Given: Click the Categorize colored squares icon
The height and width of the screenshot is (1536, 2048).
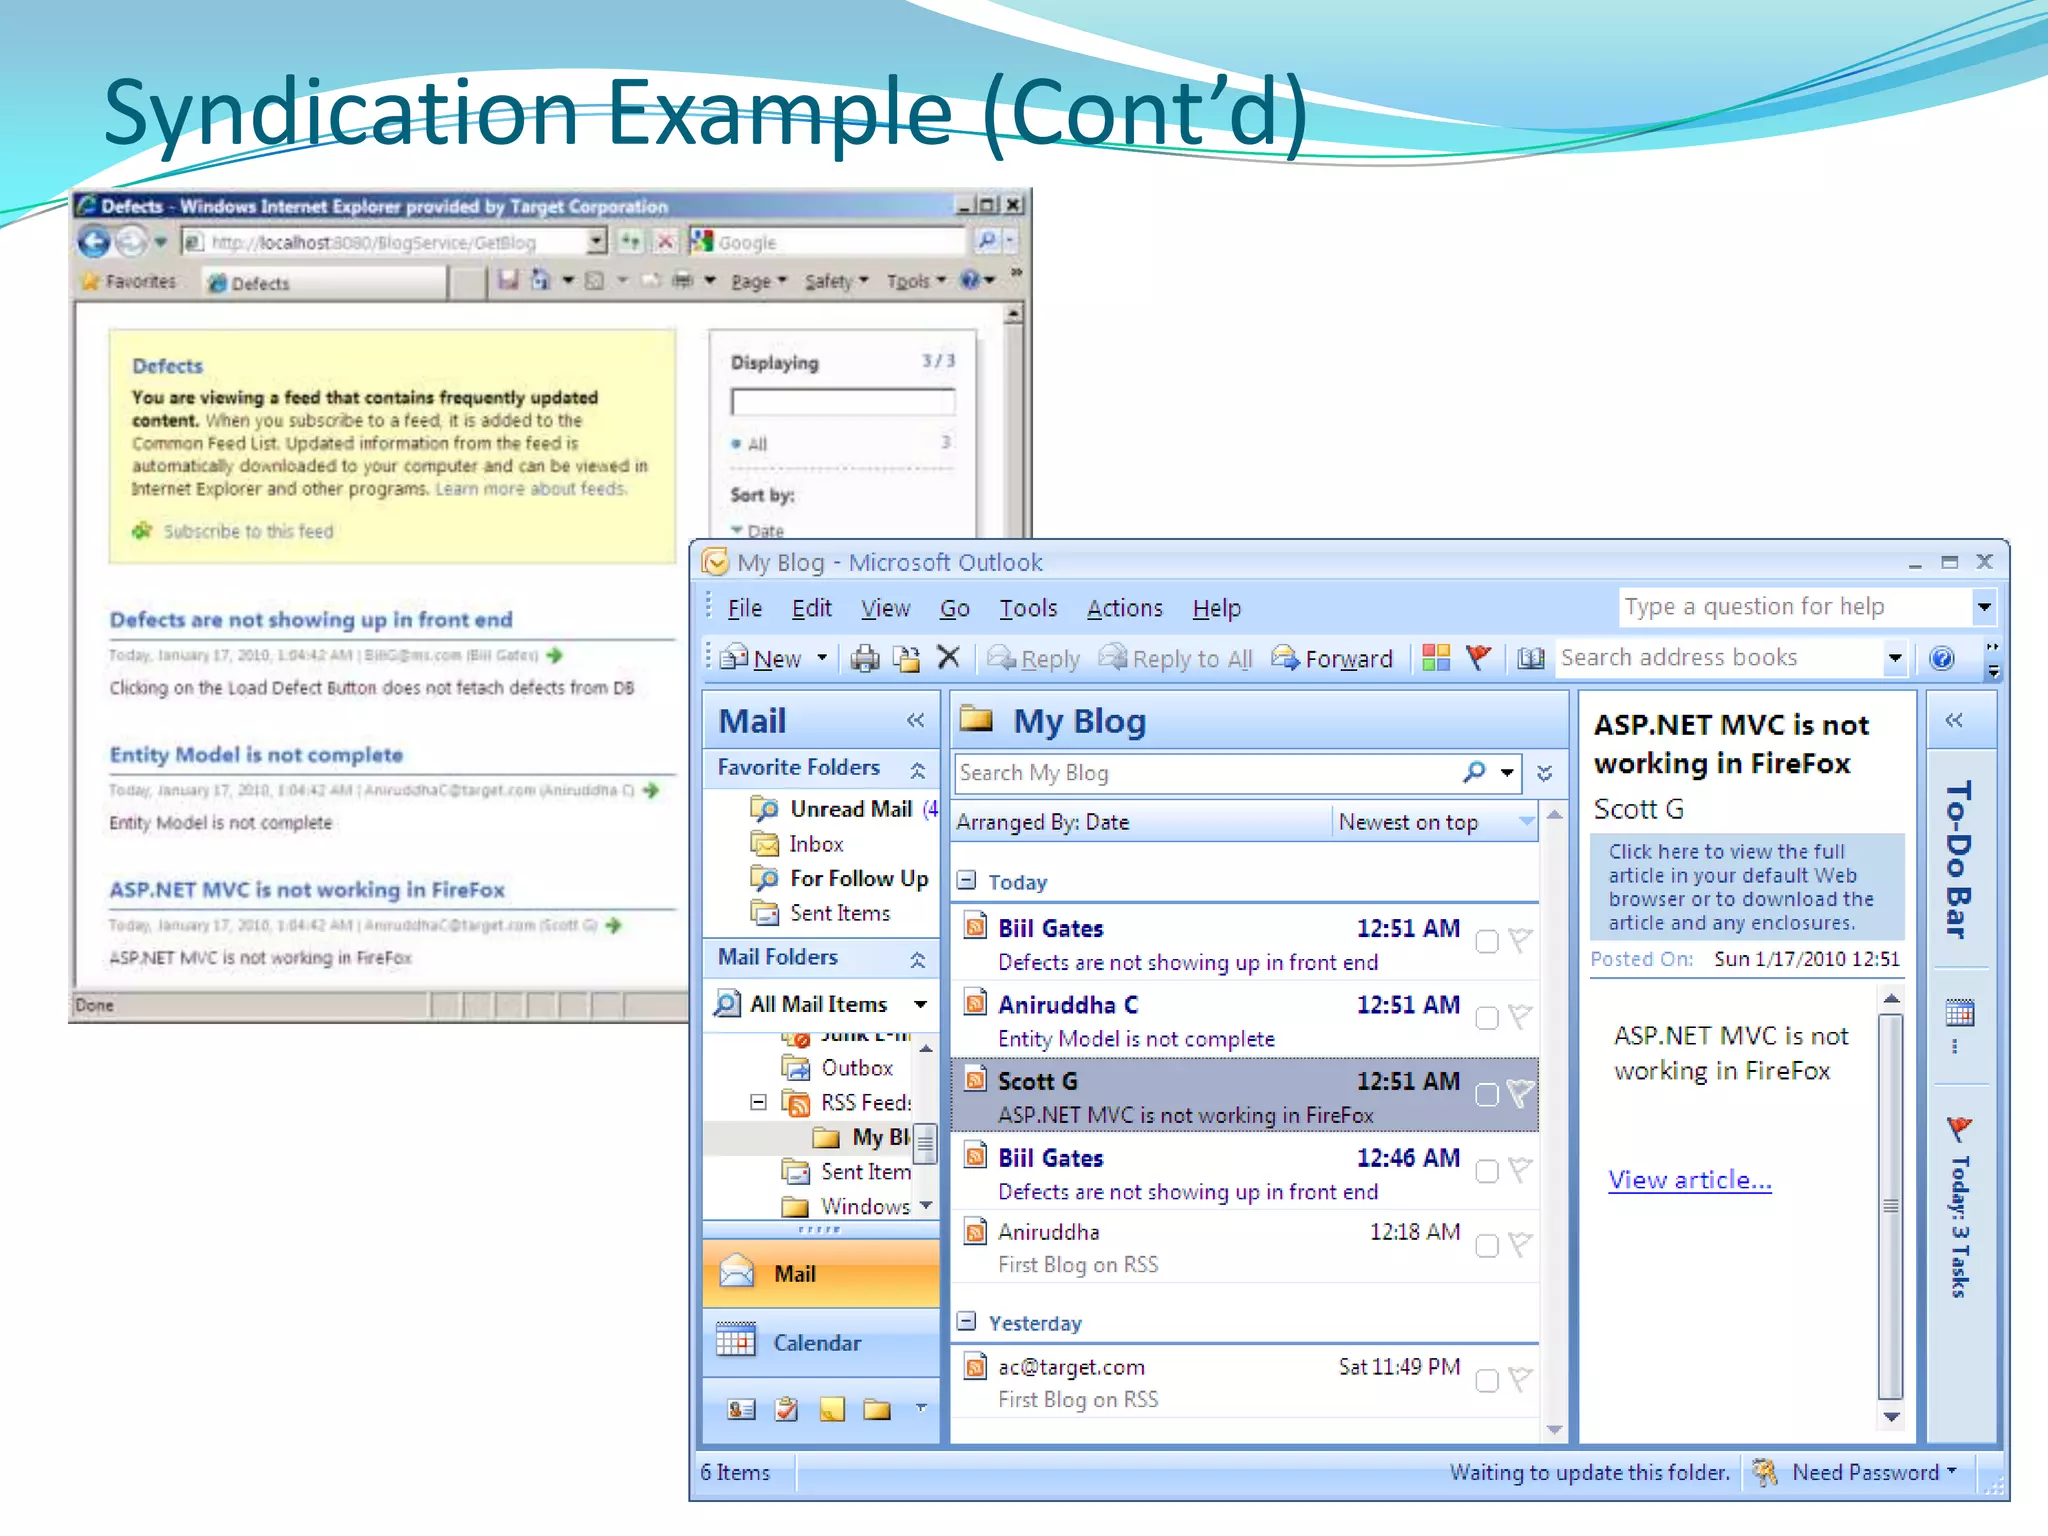Looking at the screenshot, I should pos(1436,657).
